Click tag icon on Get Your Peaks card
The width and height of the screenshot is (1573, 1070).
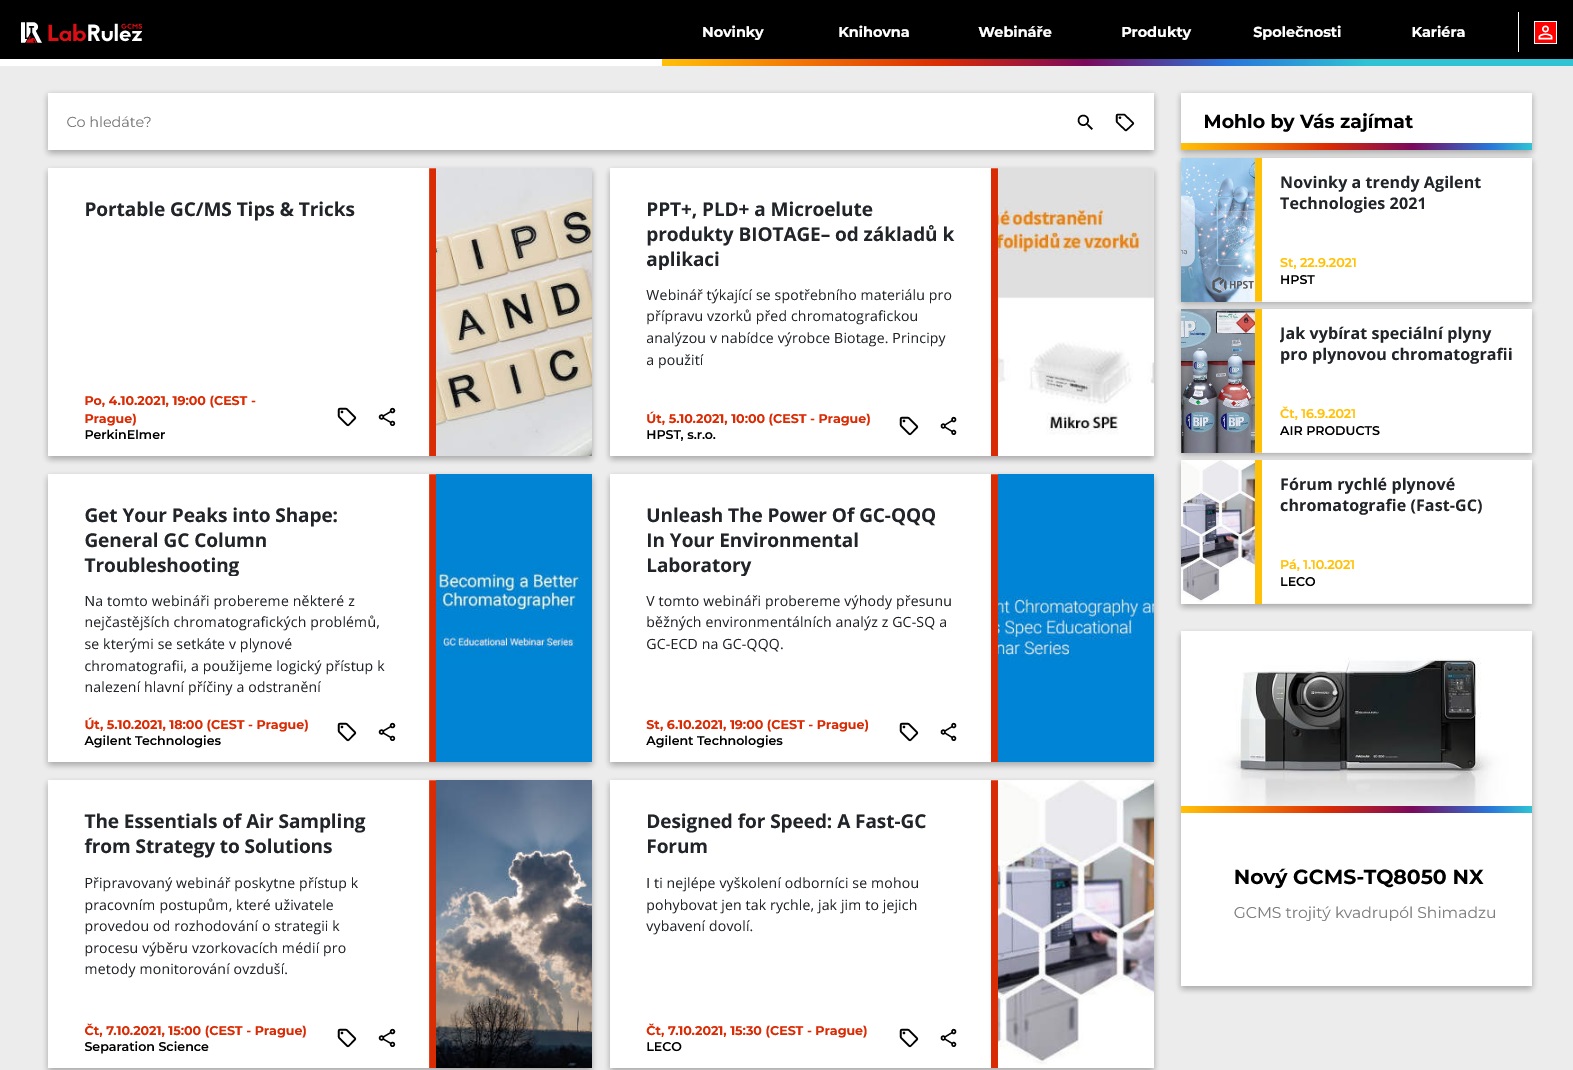click(347, 732)
